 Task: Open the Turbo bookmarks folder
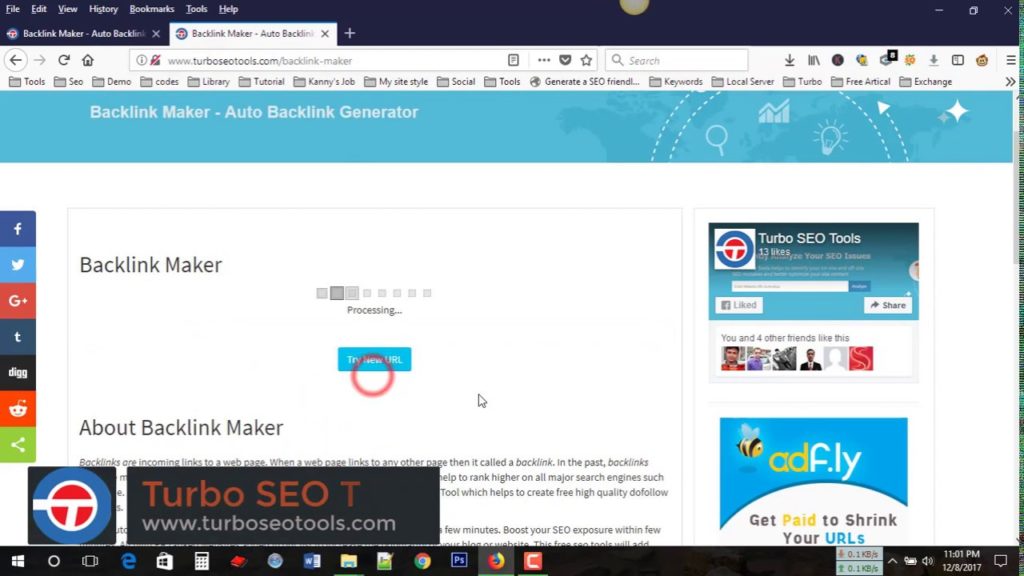(803, 82)
